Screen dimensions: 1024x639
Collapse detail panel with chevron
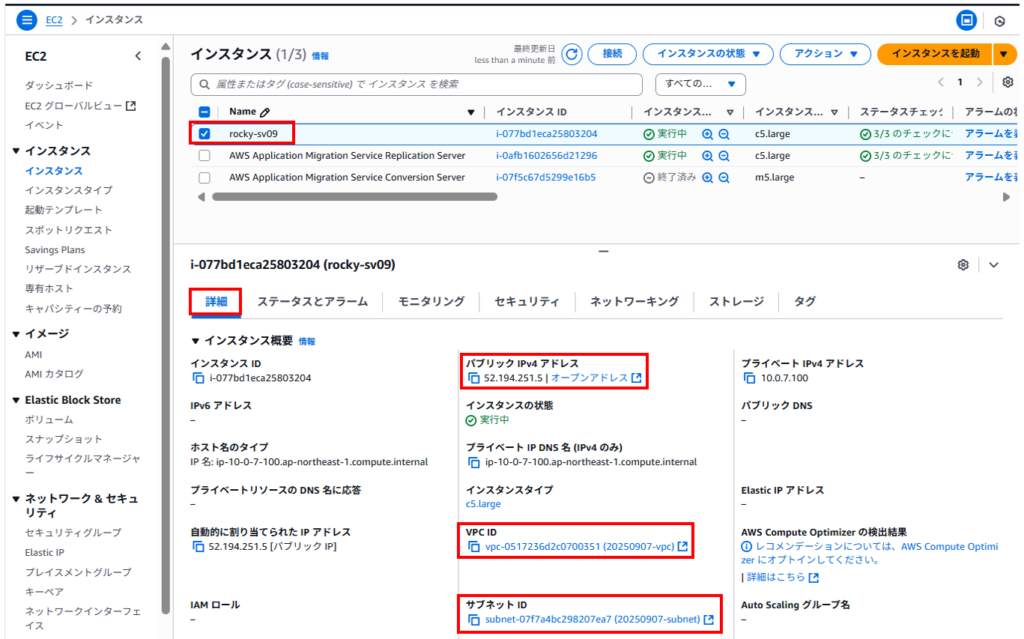[x=994, y=265]
